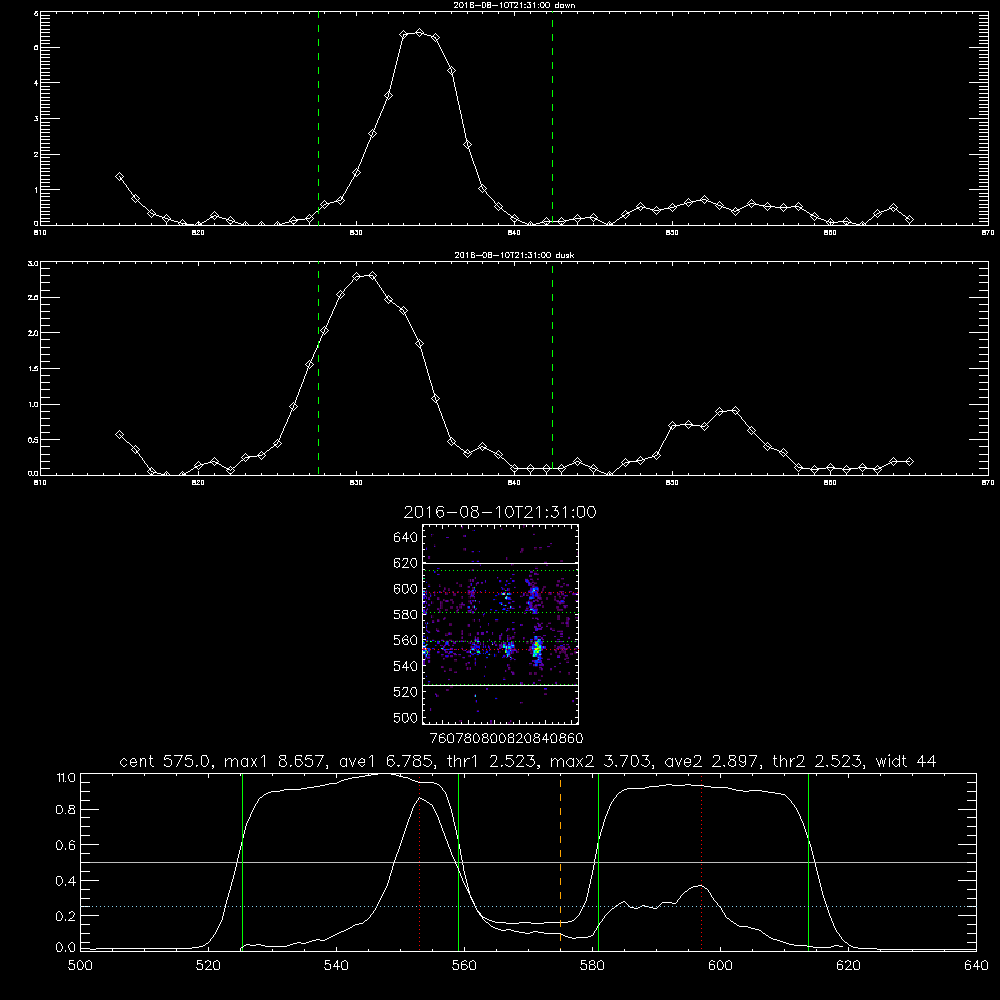Click the green vertical line near 581 in bottom plot
The width and height of the screenshot is (1000, 1000).
[x=598, y=862]
